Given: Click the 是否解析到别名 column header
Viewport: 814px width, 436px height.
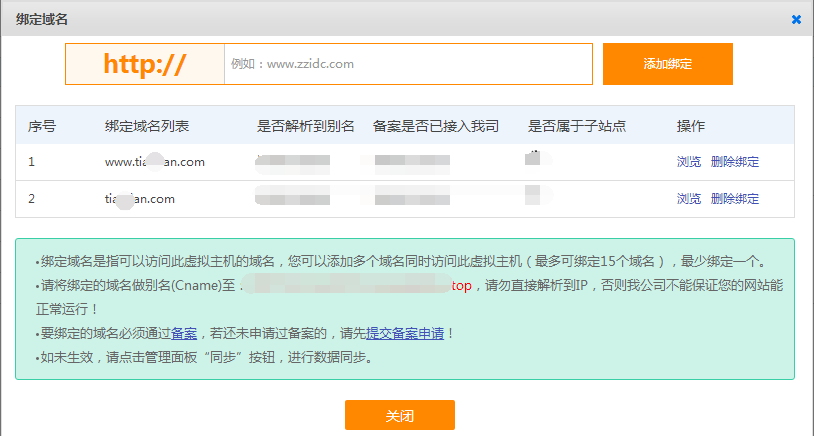Looking at the screenshot, I should tap(306, 126).
